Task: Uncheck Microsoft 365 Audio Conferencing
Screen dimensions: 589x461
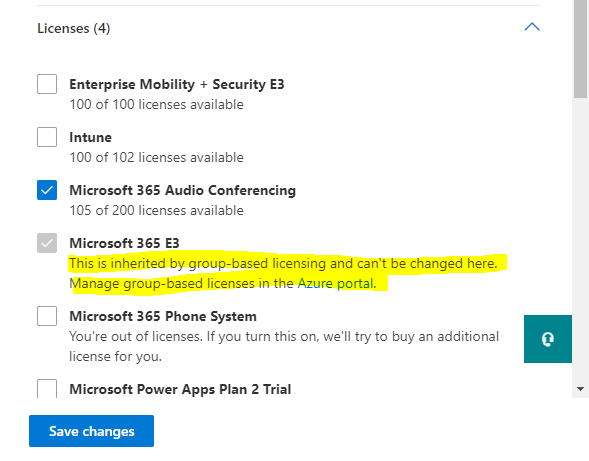Action: tap(47, 190)
